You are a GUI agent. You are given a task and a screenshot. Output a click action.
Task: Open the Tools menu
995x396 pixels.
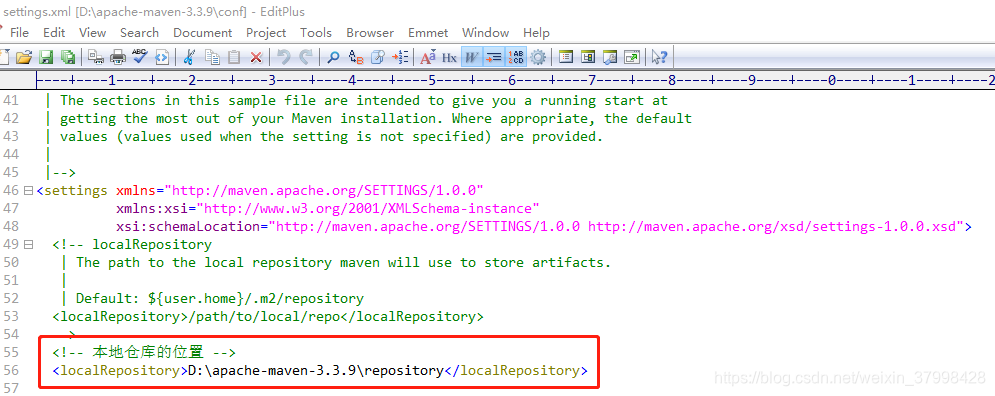[x=315, y=32]
